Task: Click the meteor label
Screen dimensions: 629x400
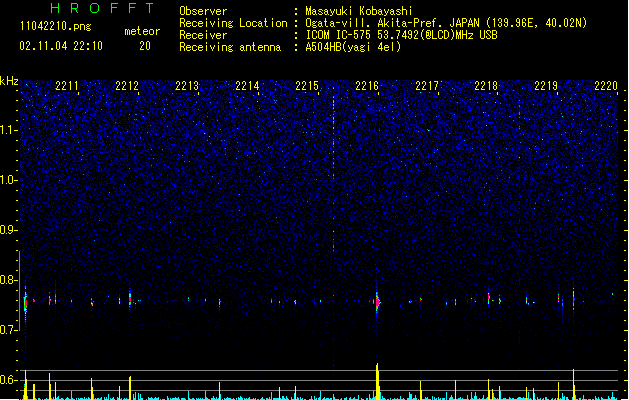Action: tap(142, 31)
